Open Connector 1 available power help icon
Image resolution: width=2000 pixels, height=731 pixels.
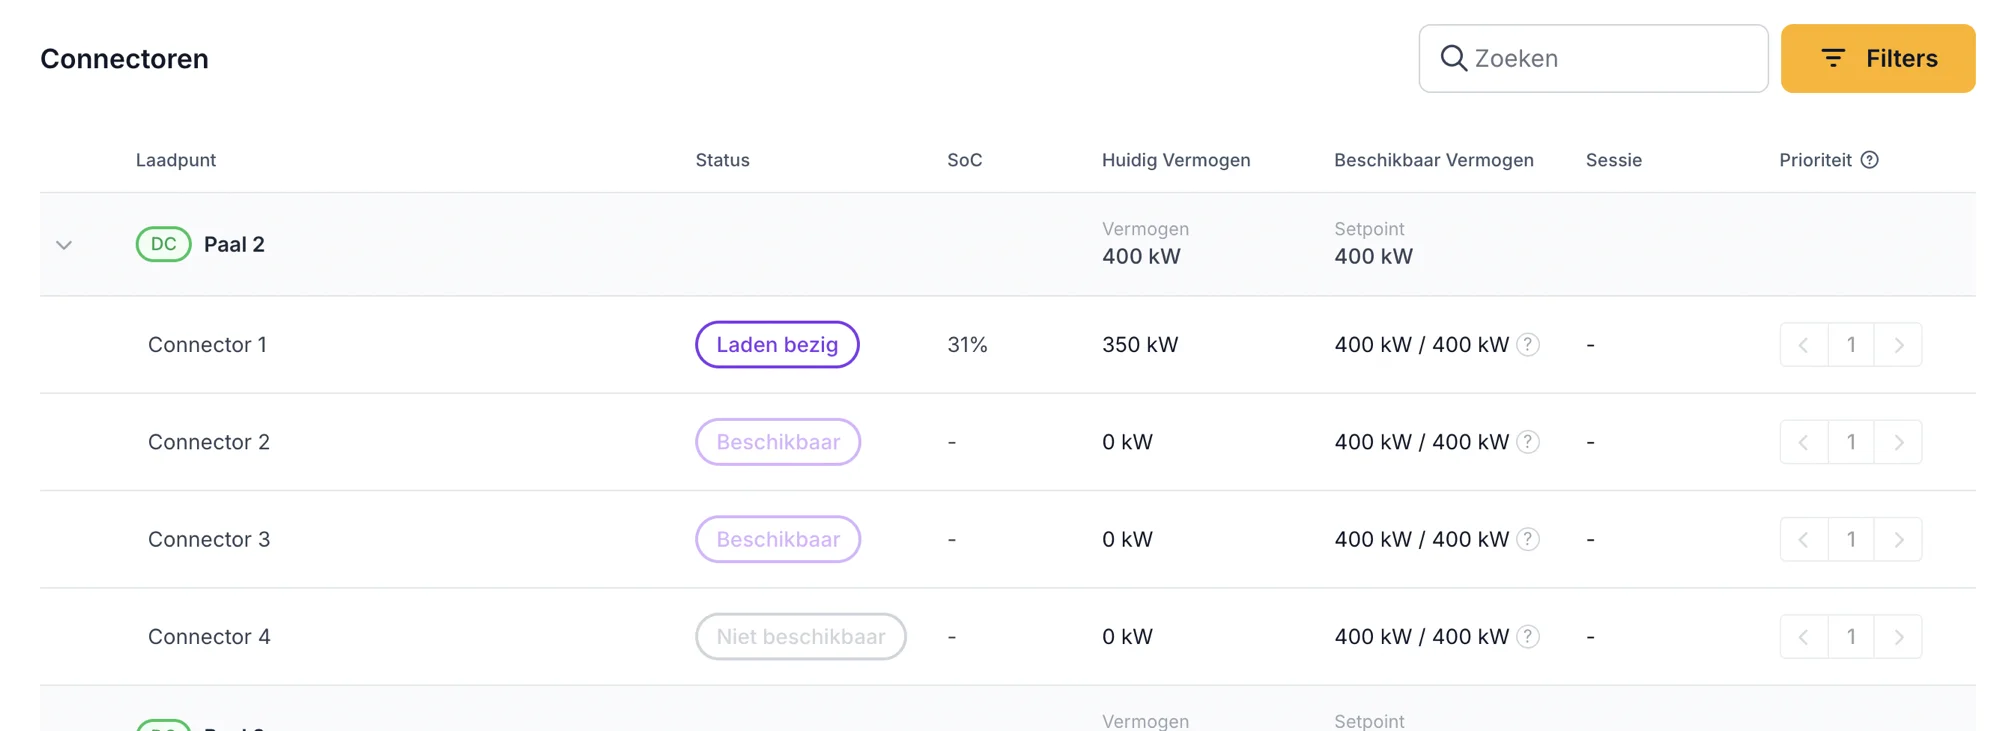click(1528, 345)
